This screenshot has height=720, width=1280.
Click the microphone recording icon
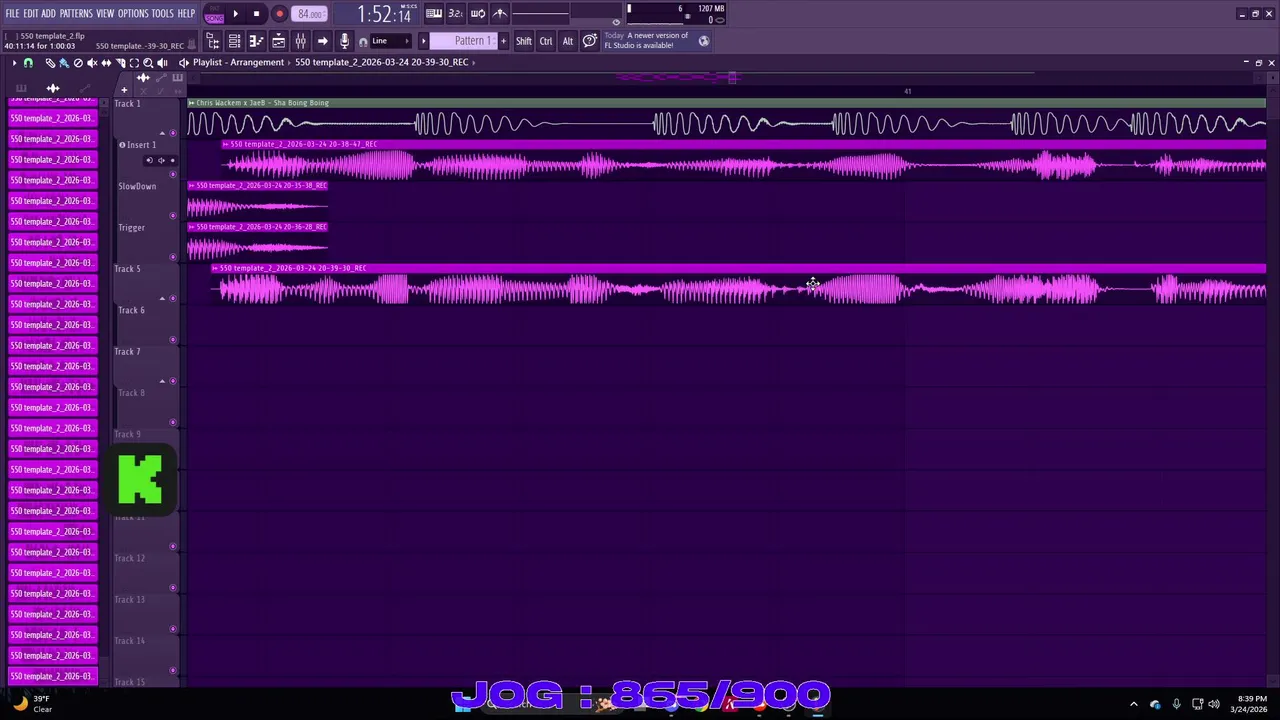point(344,41)
